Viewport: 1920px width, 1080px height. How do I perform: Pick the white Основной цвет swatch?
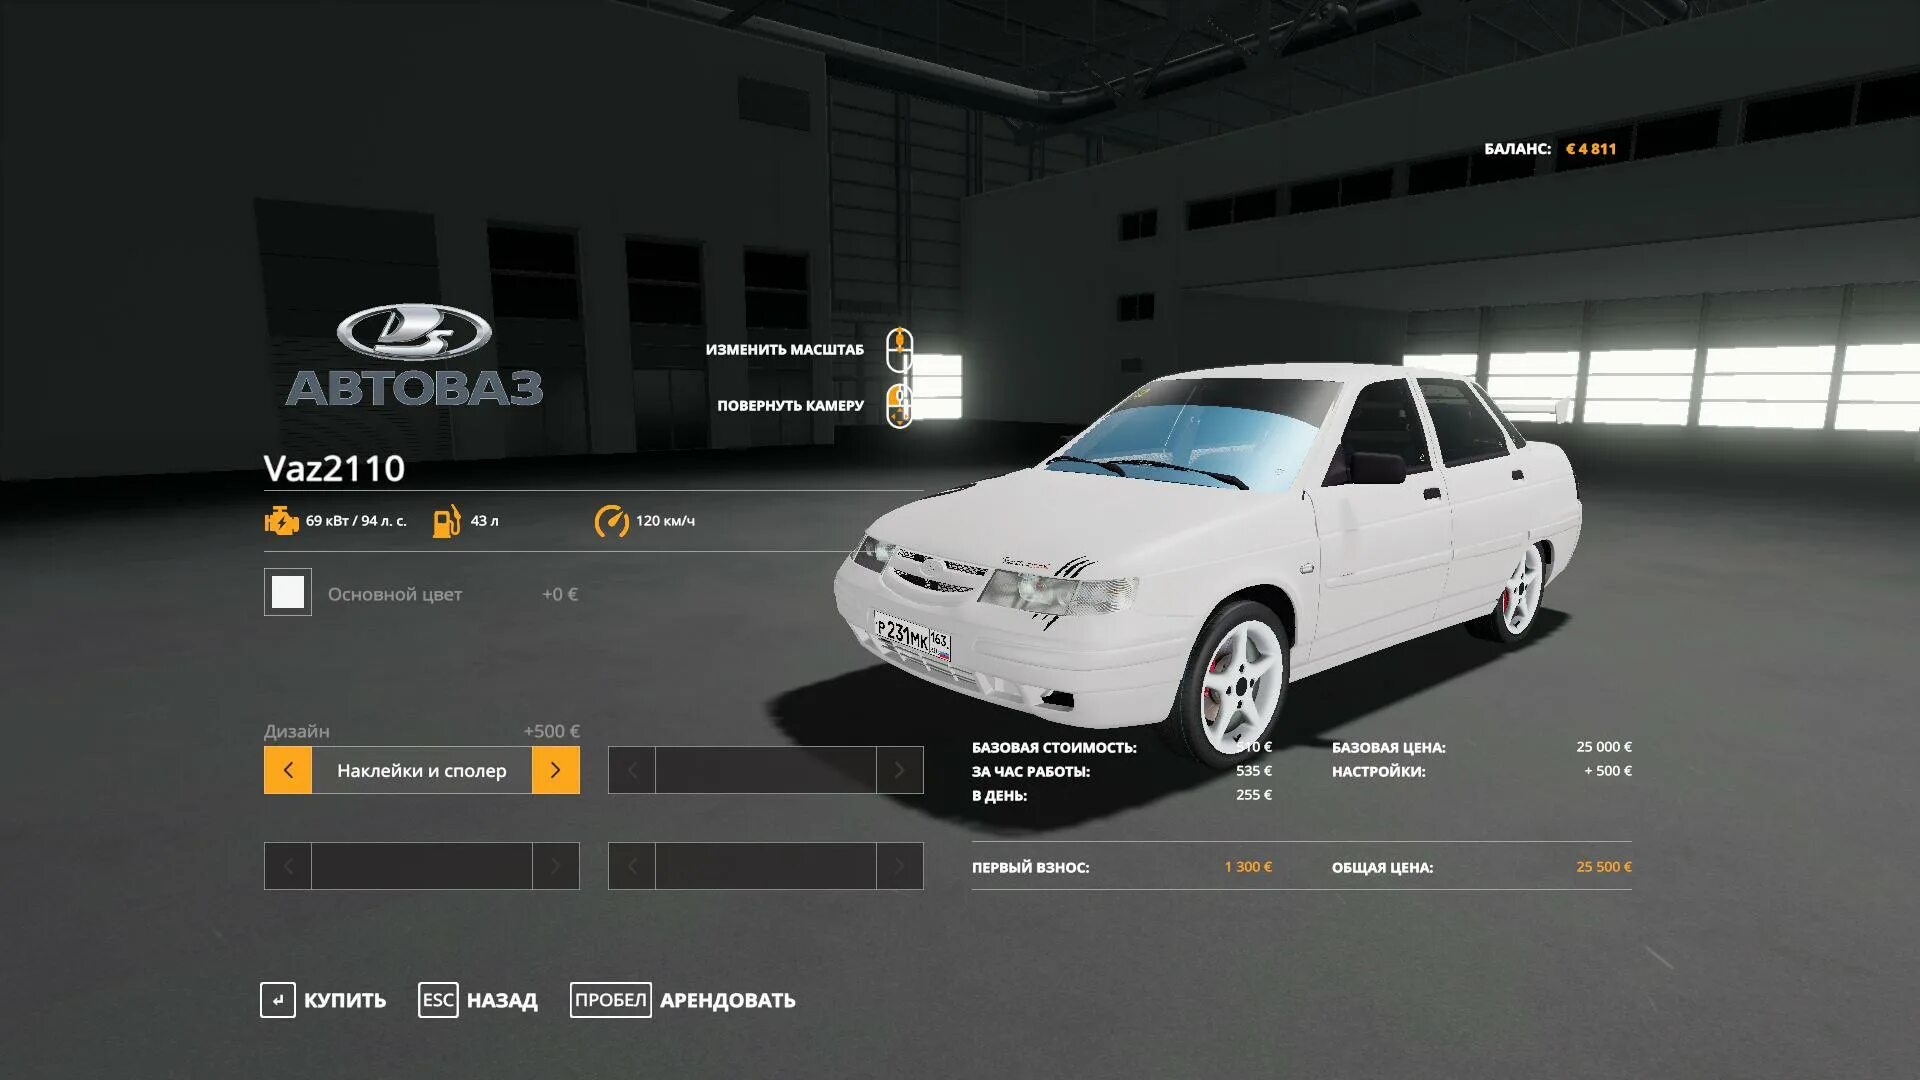coord(288,592)
